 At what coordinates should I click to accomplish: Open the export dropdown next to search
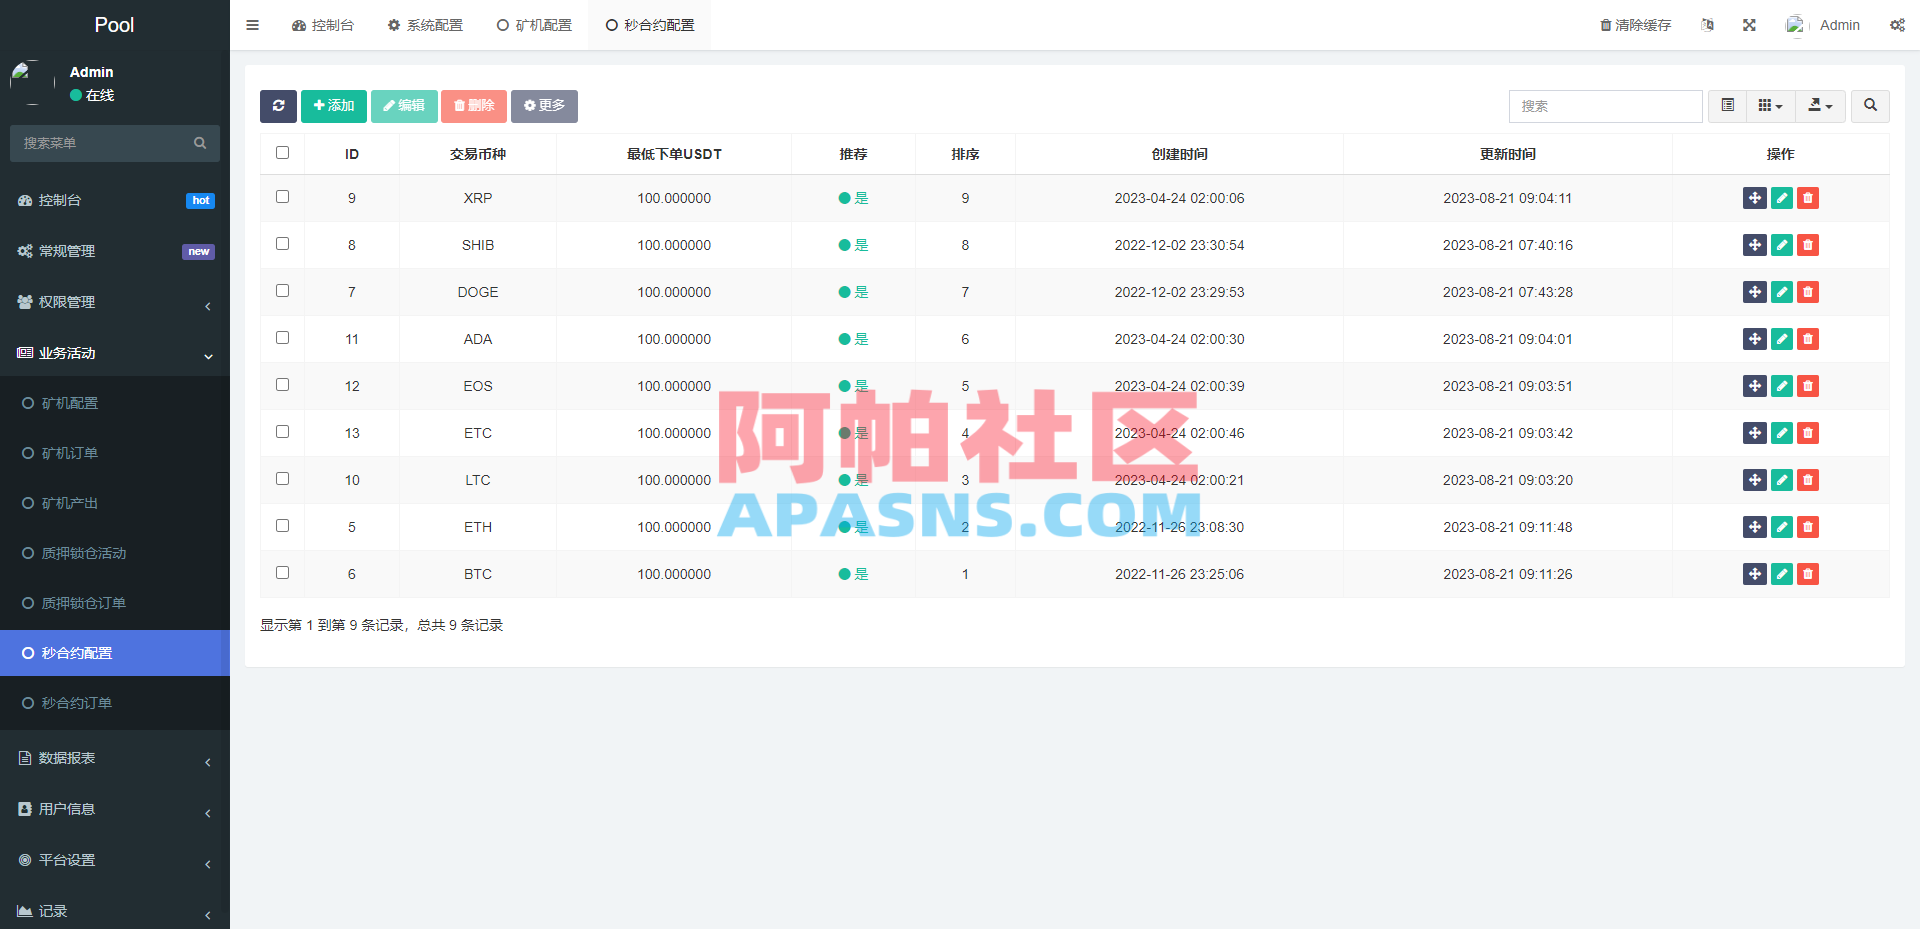click(1820, 106)
